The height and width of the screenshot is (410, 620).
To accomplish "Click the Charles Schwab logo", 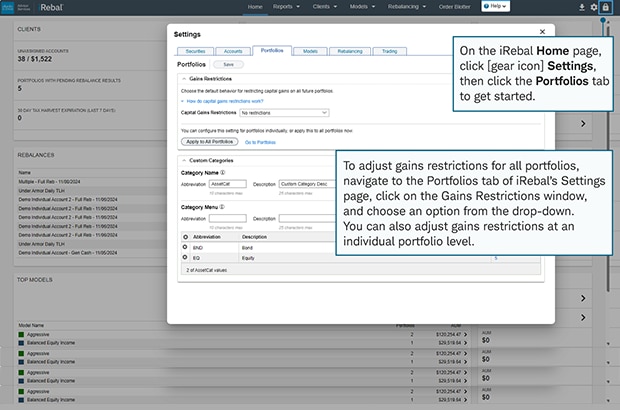I will [x=8, y=7].
